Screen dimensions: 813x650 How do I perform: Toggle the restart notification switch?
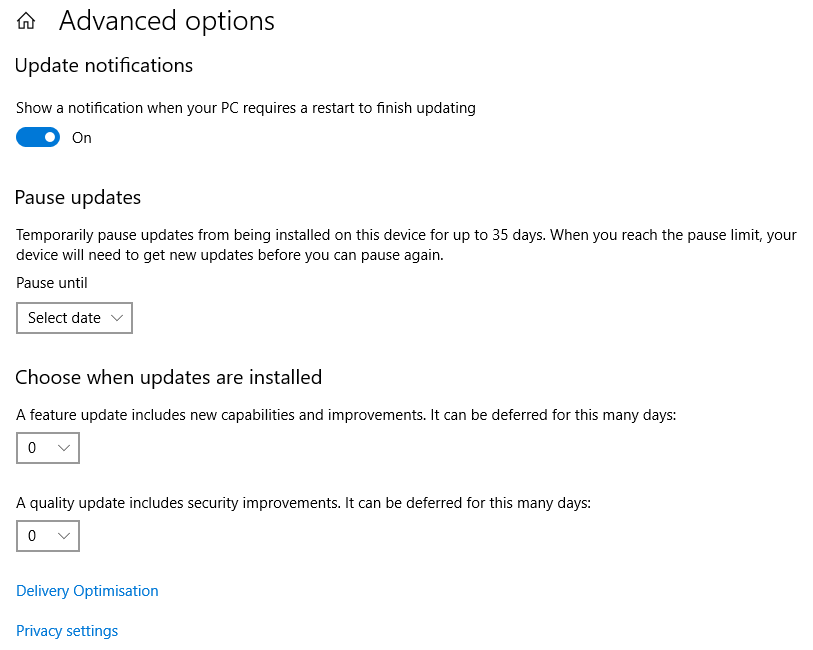click(x=38, y=138)
